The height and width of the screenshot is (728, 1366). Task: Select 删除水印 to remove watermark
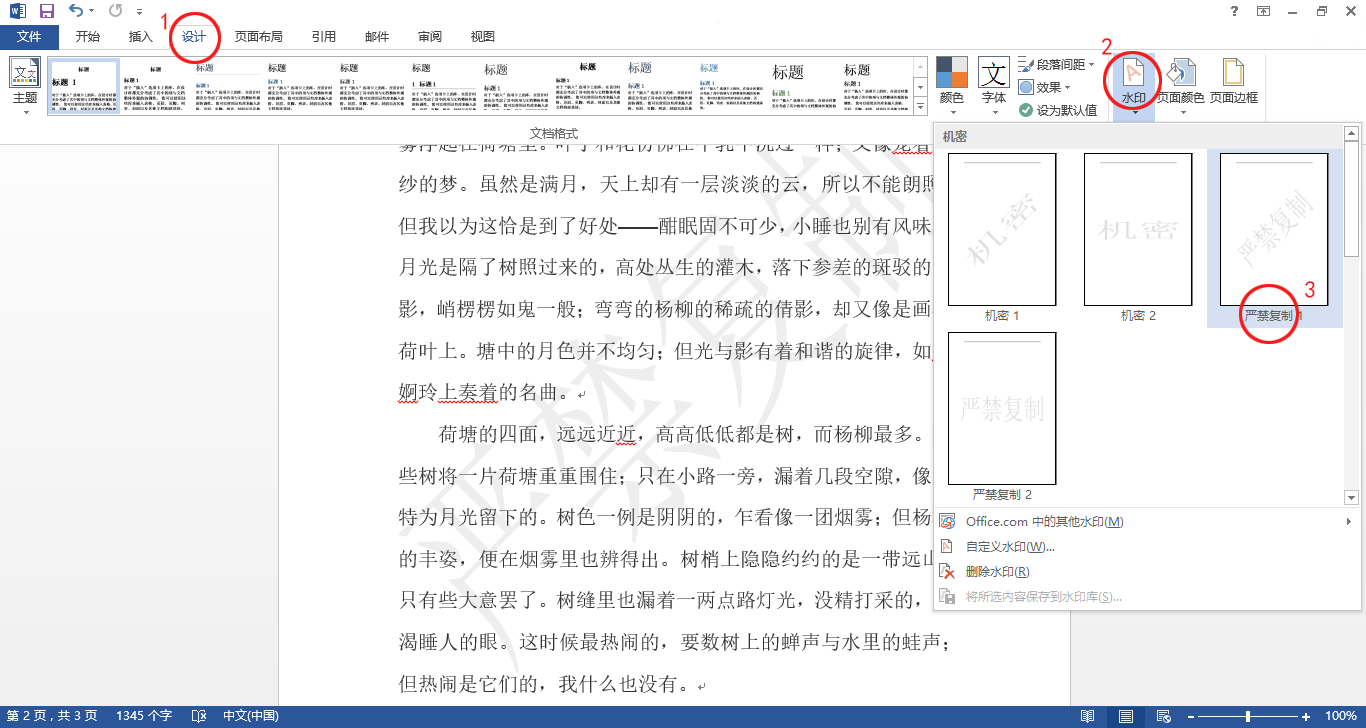pyautogui.click(x=1146, y=571)
